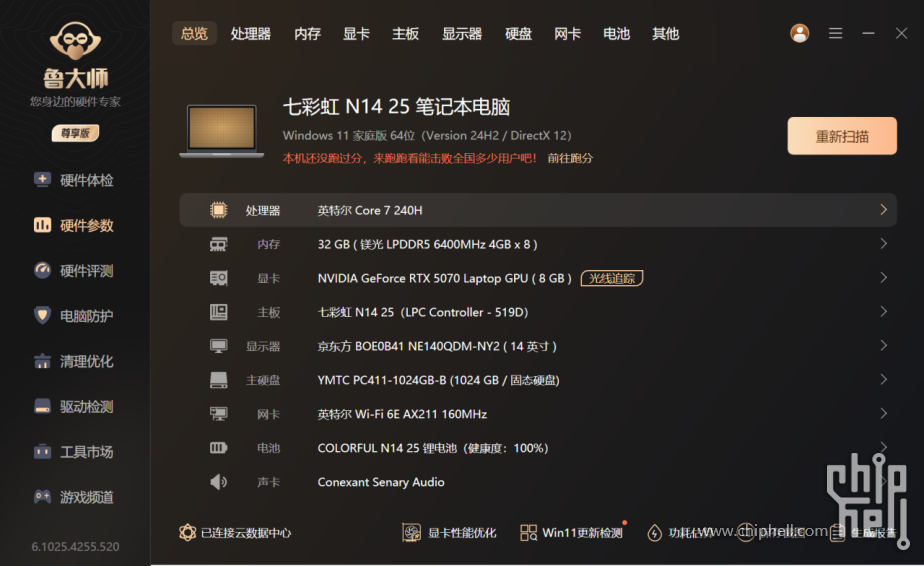
Task: Click the graphics card icon
Action: (x=219, y=278)
